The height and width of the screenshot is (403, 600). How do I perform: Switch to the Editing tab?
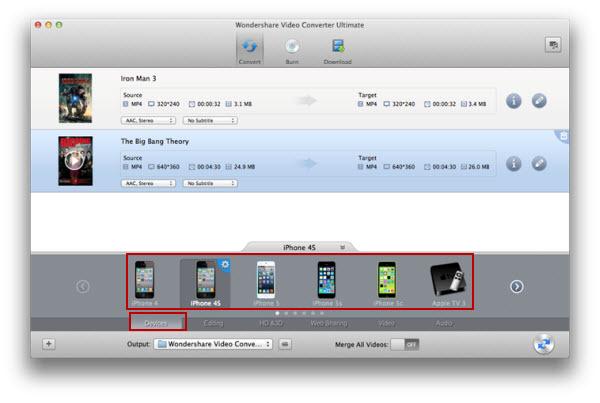coord(213,323)
